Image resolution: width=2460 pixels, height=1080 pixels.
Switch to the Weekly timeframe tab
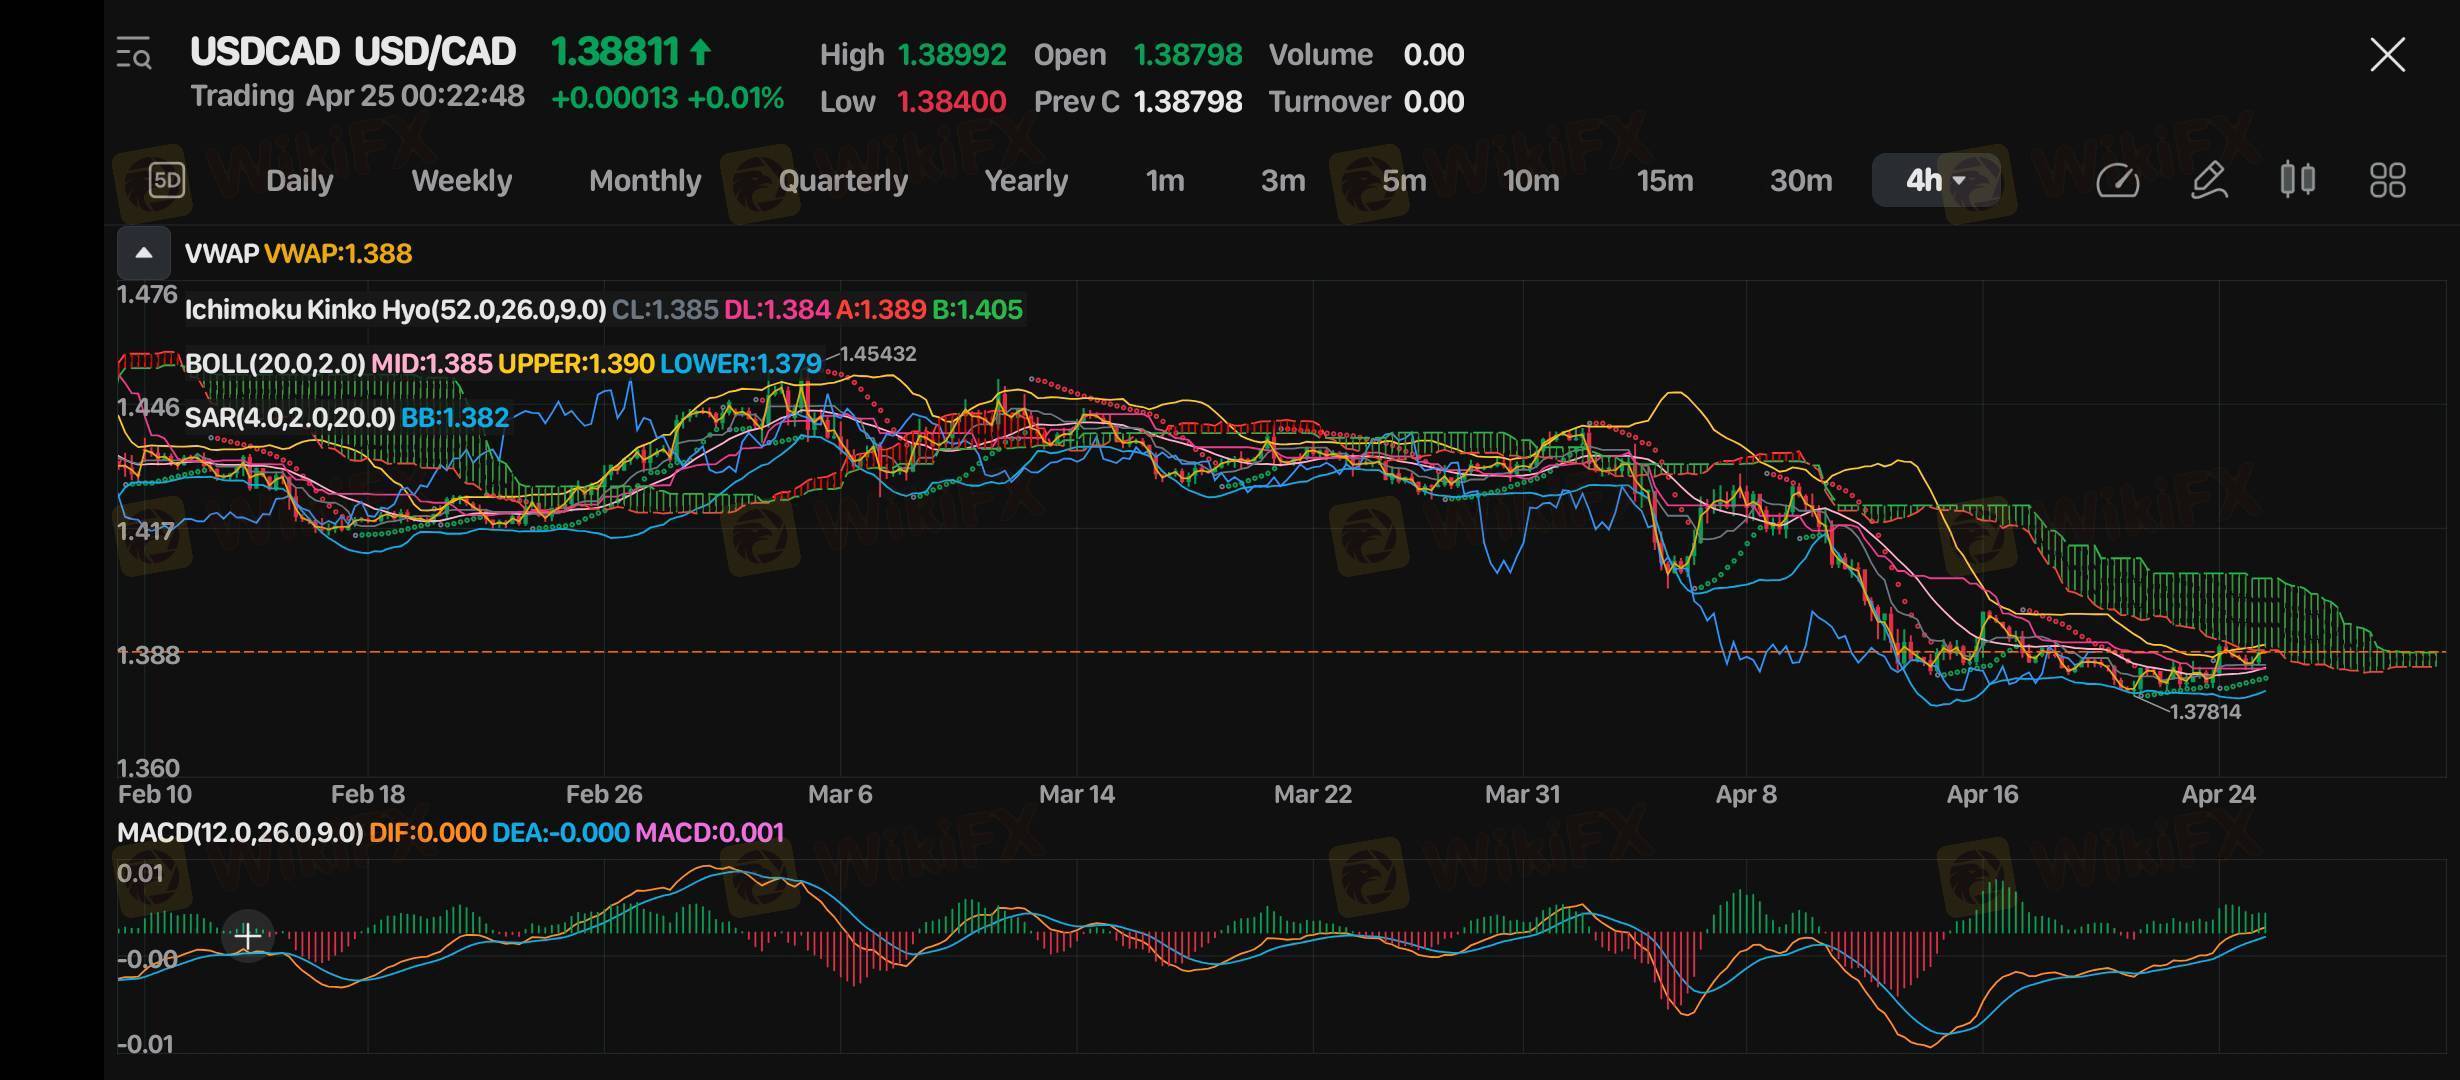point(461,181)
